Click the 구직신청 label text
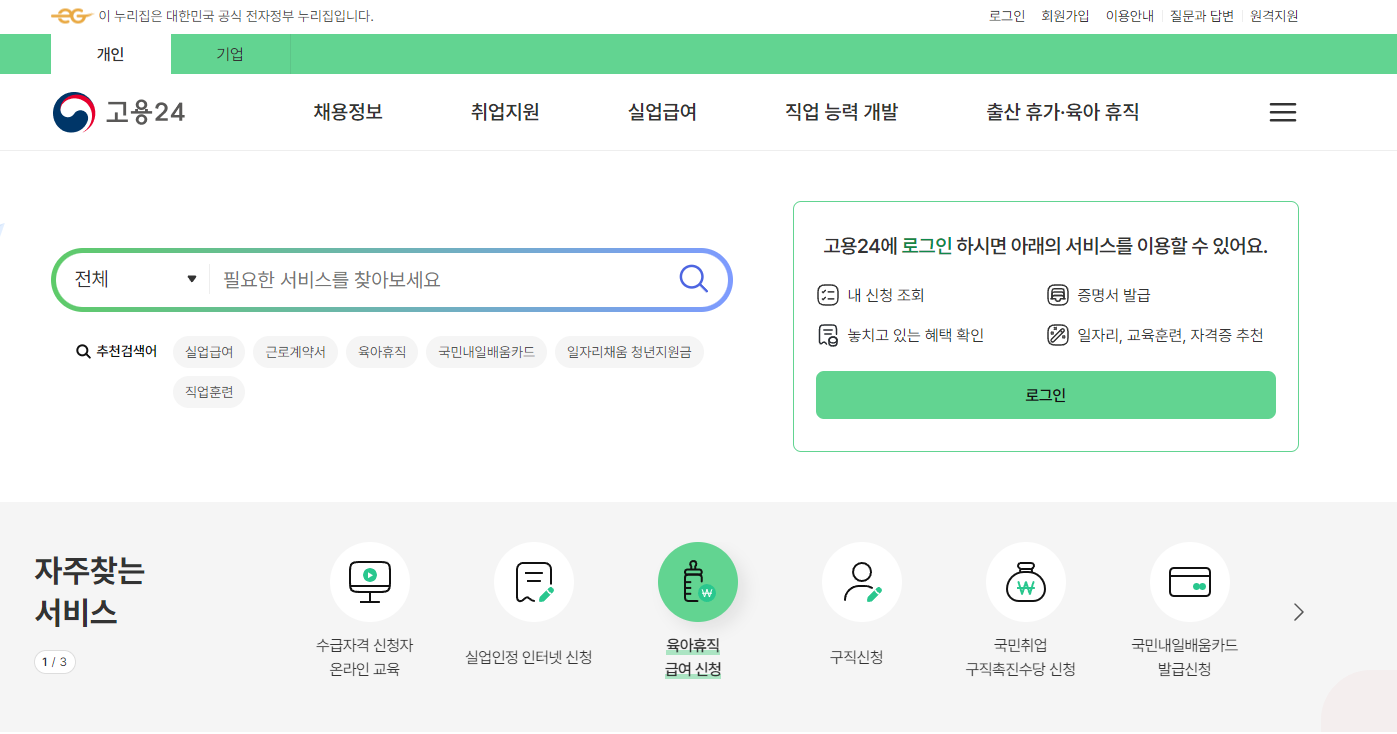This screenshot has height=734, width=1397. click(x=856, y=657)
